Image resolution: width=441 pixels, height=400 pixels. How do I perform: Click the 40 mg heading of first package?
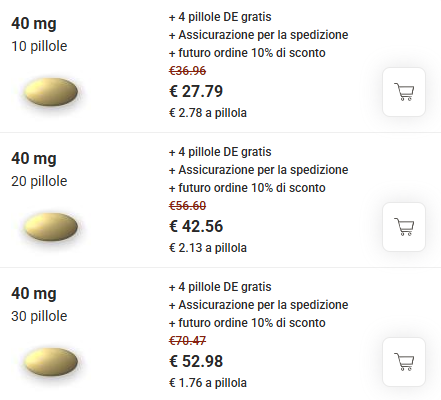coord(34,24)
